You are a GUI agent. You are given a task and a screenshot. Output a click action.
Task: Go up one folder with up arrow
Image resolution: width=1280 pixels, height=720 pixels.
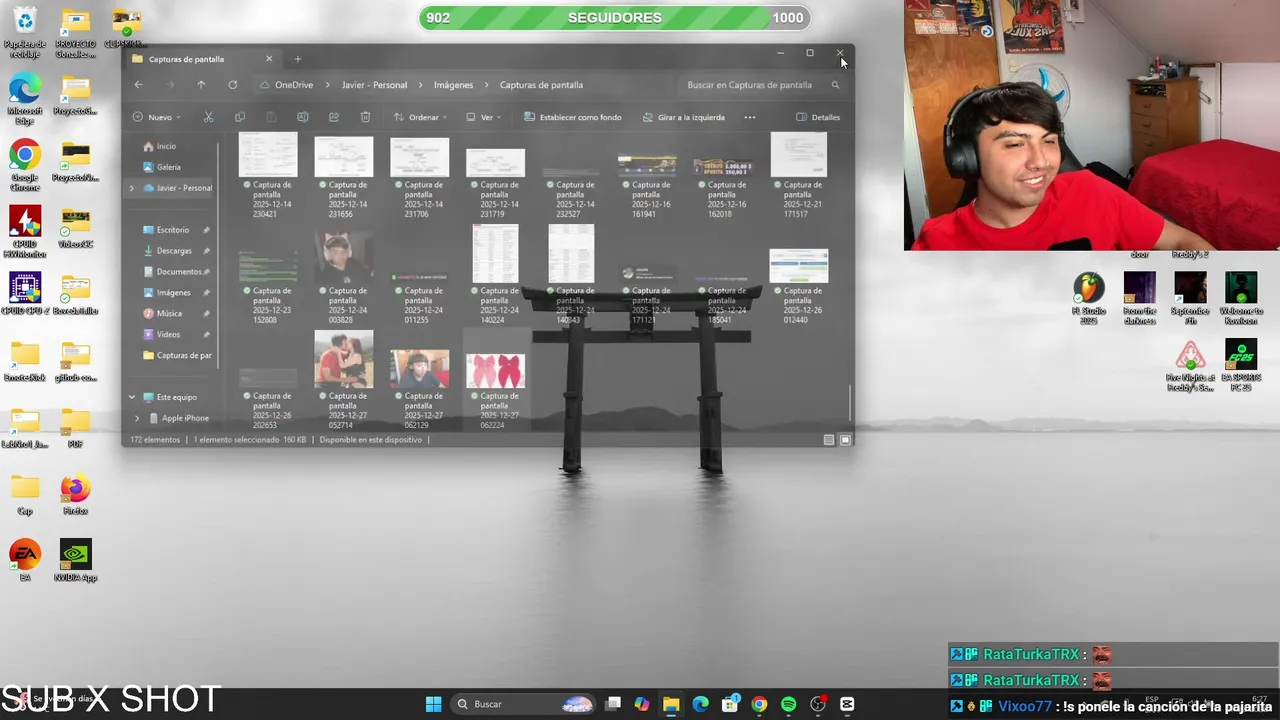tap(201, 85)
